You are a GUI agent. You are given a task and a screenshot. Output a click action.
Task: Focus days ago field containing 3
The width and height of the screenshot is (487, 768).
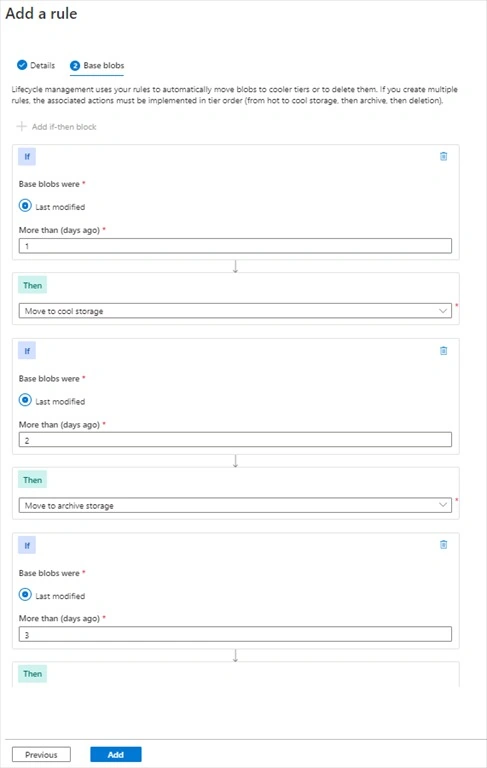point(235,634)
